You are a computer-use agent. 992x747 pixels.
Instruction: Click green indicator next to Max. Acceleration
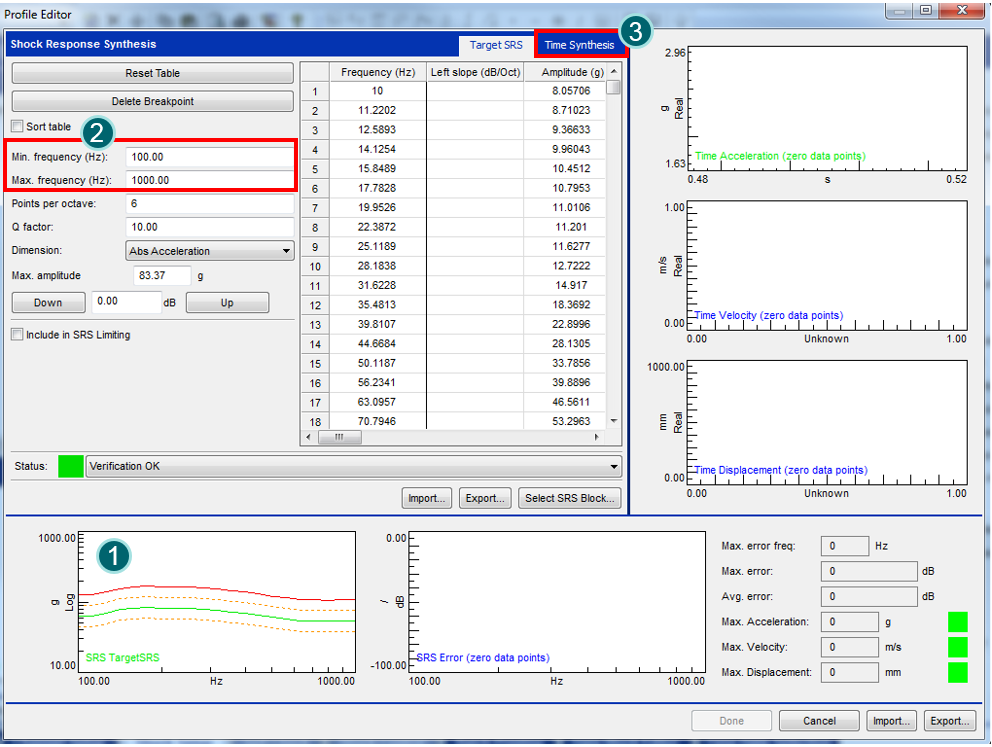(x=957, y=622)
